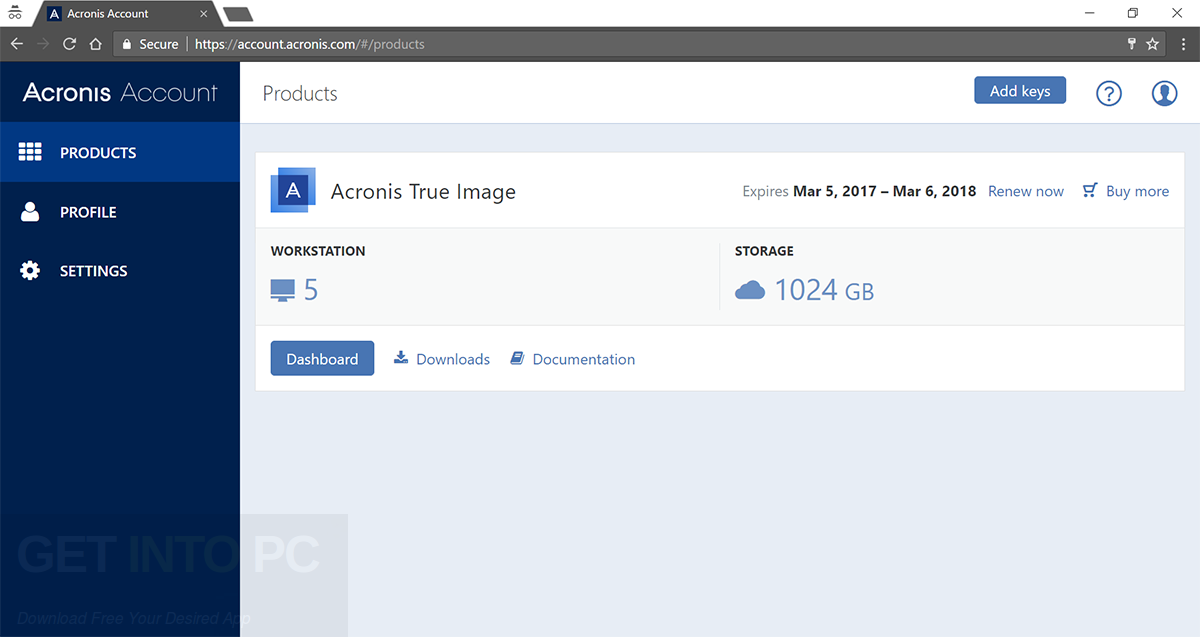Click the 1024 GB storage value
Viewport: 1200px width, 637px height.
pyautogui.click(x=824, y=290)
